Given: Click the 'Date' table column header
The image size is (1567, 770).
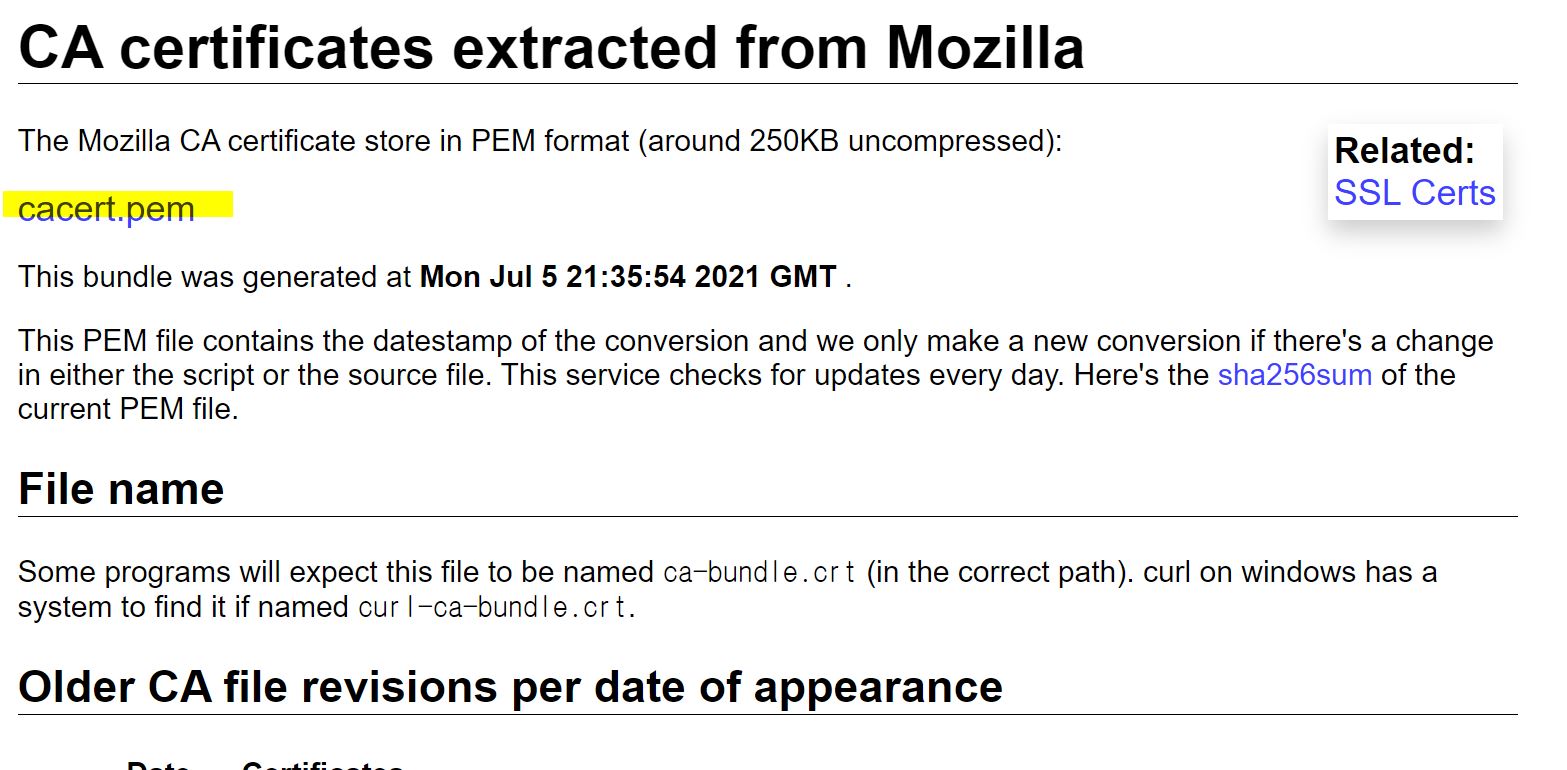Looking at the screenshot, I should (158, 765).
